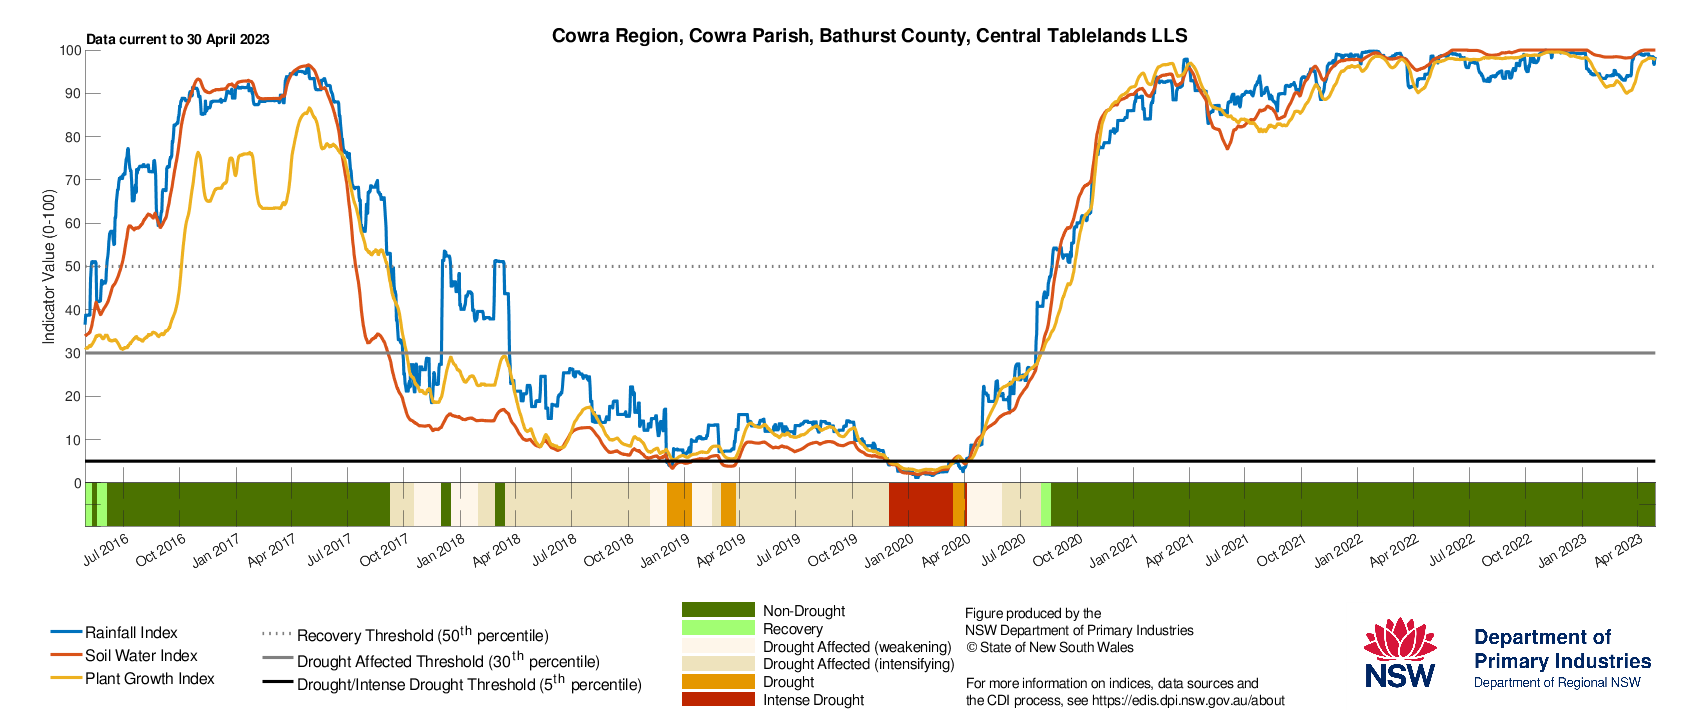Click the y-axis value 30 label
Screen dimensions: 1707x720
click(x=74, y=353)
